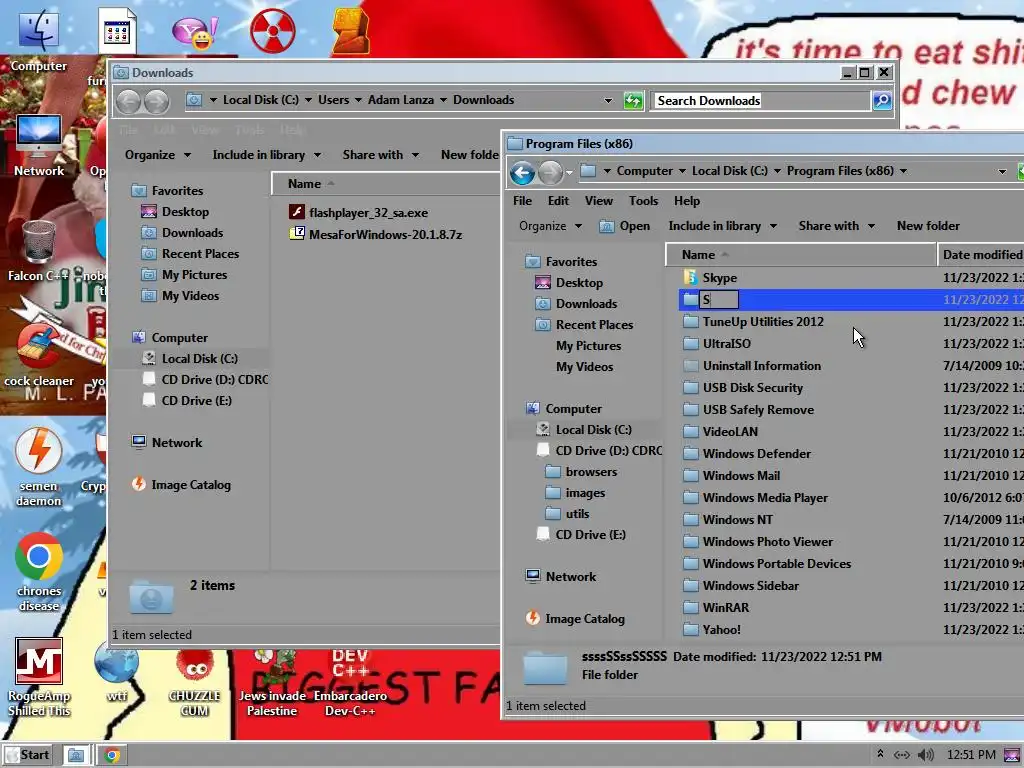The width and height of the screenshot is (1024, 768).
Task: Open the calendar document desktop icon
Action: pos(117,31)
